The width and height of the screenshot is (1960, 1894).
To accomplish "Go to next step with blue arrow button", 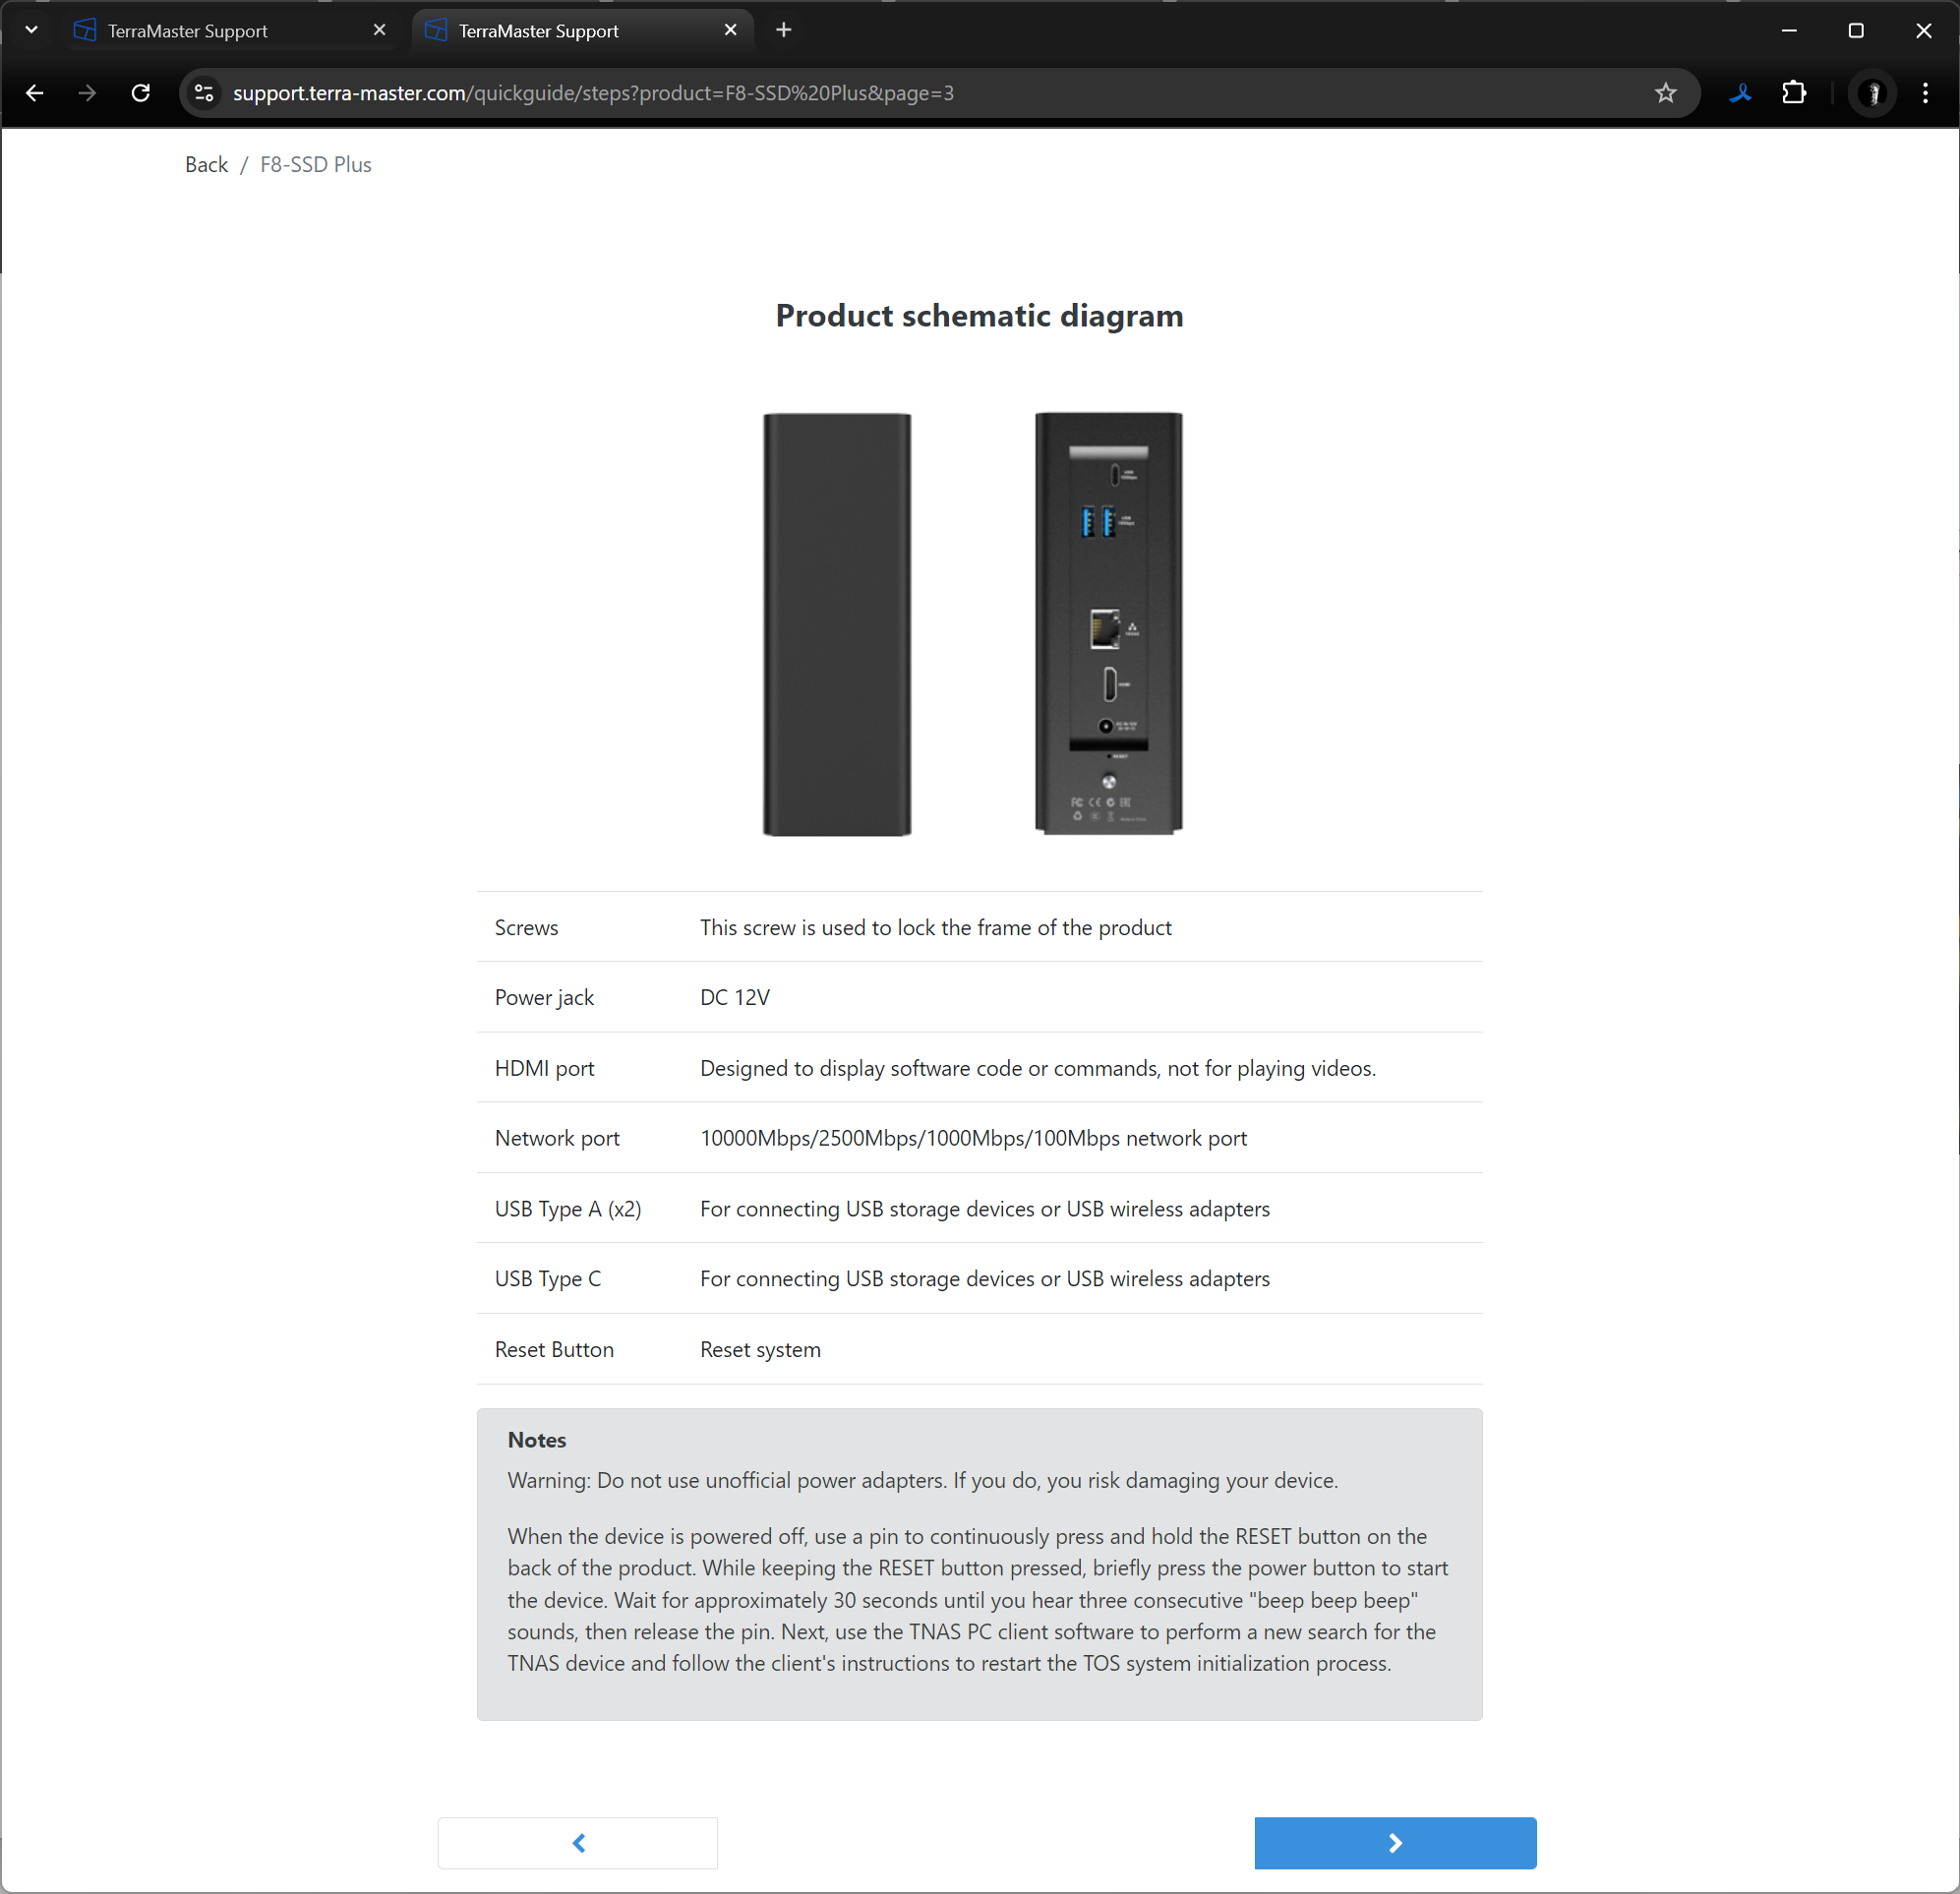I will coord(1394,1842).
